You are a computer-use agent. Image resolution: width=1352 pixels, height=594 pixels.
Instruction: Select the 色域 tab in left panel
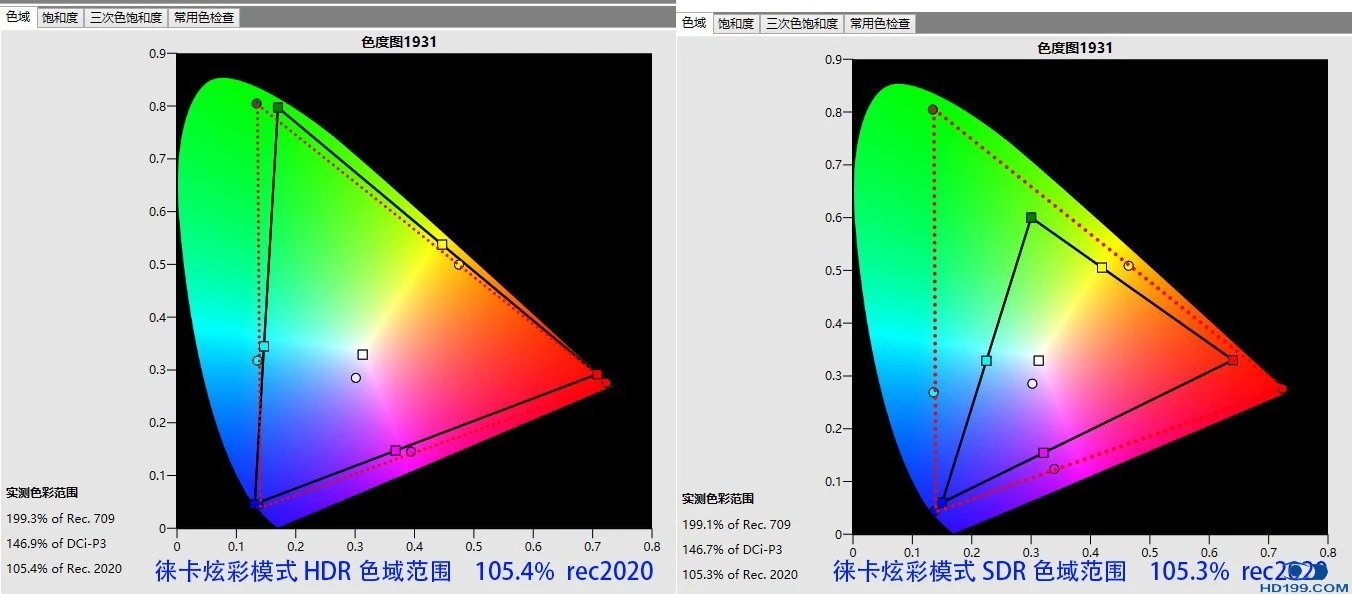pyautogui.click(x=18, y=17)
